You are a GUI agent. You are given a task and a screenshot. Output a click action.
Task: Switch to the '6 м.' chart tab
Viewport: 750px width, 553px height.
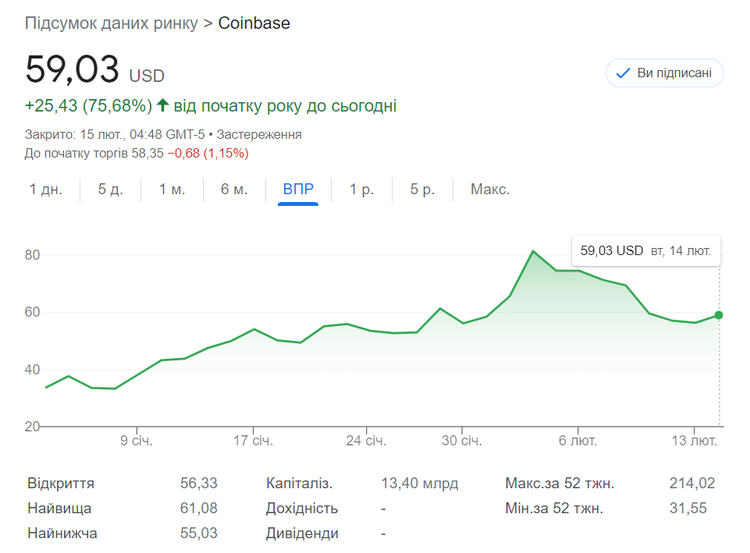click(x=234, y=189)
